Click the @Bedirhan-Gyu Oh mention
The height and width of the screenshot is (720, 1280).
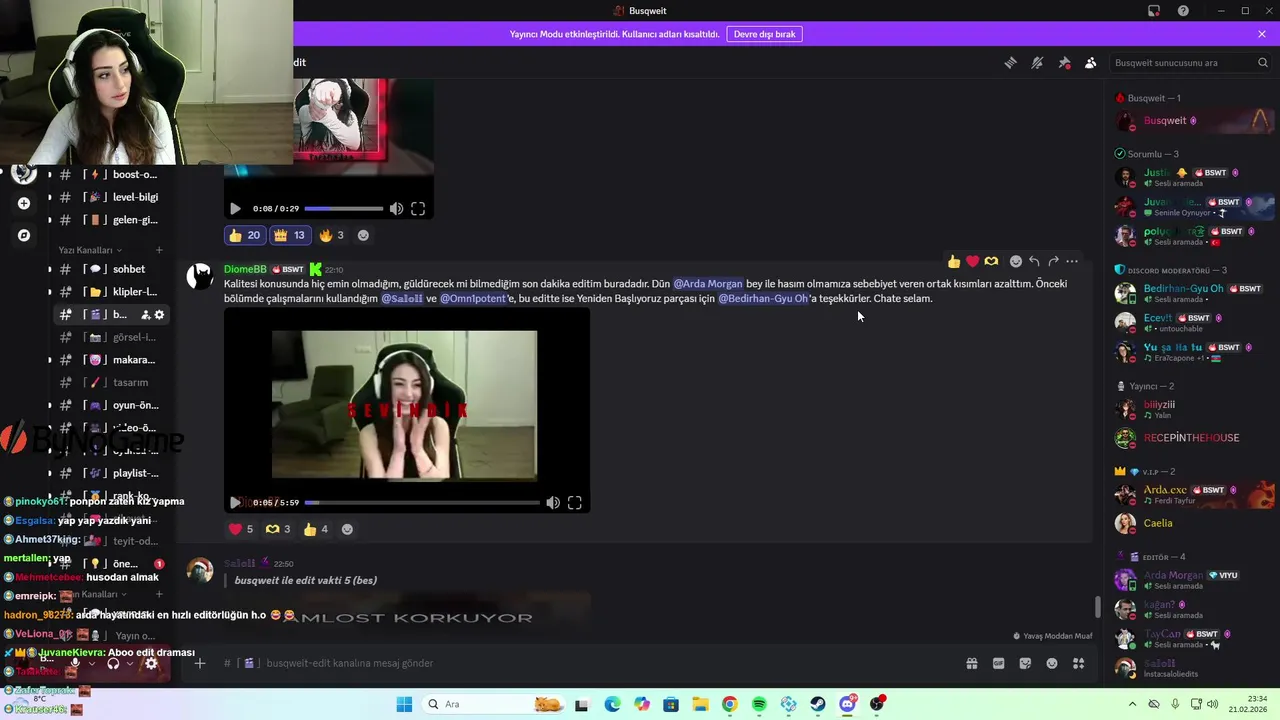(763, 298)
